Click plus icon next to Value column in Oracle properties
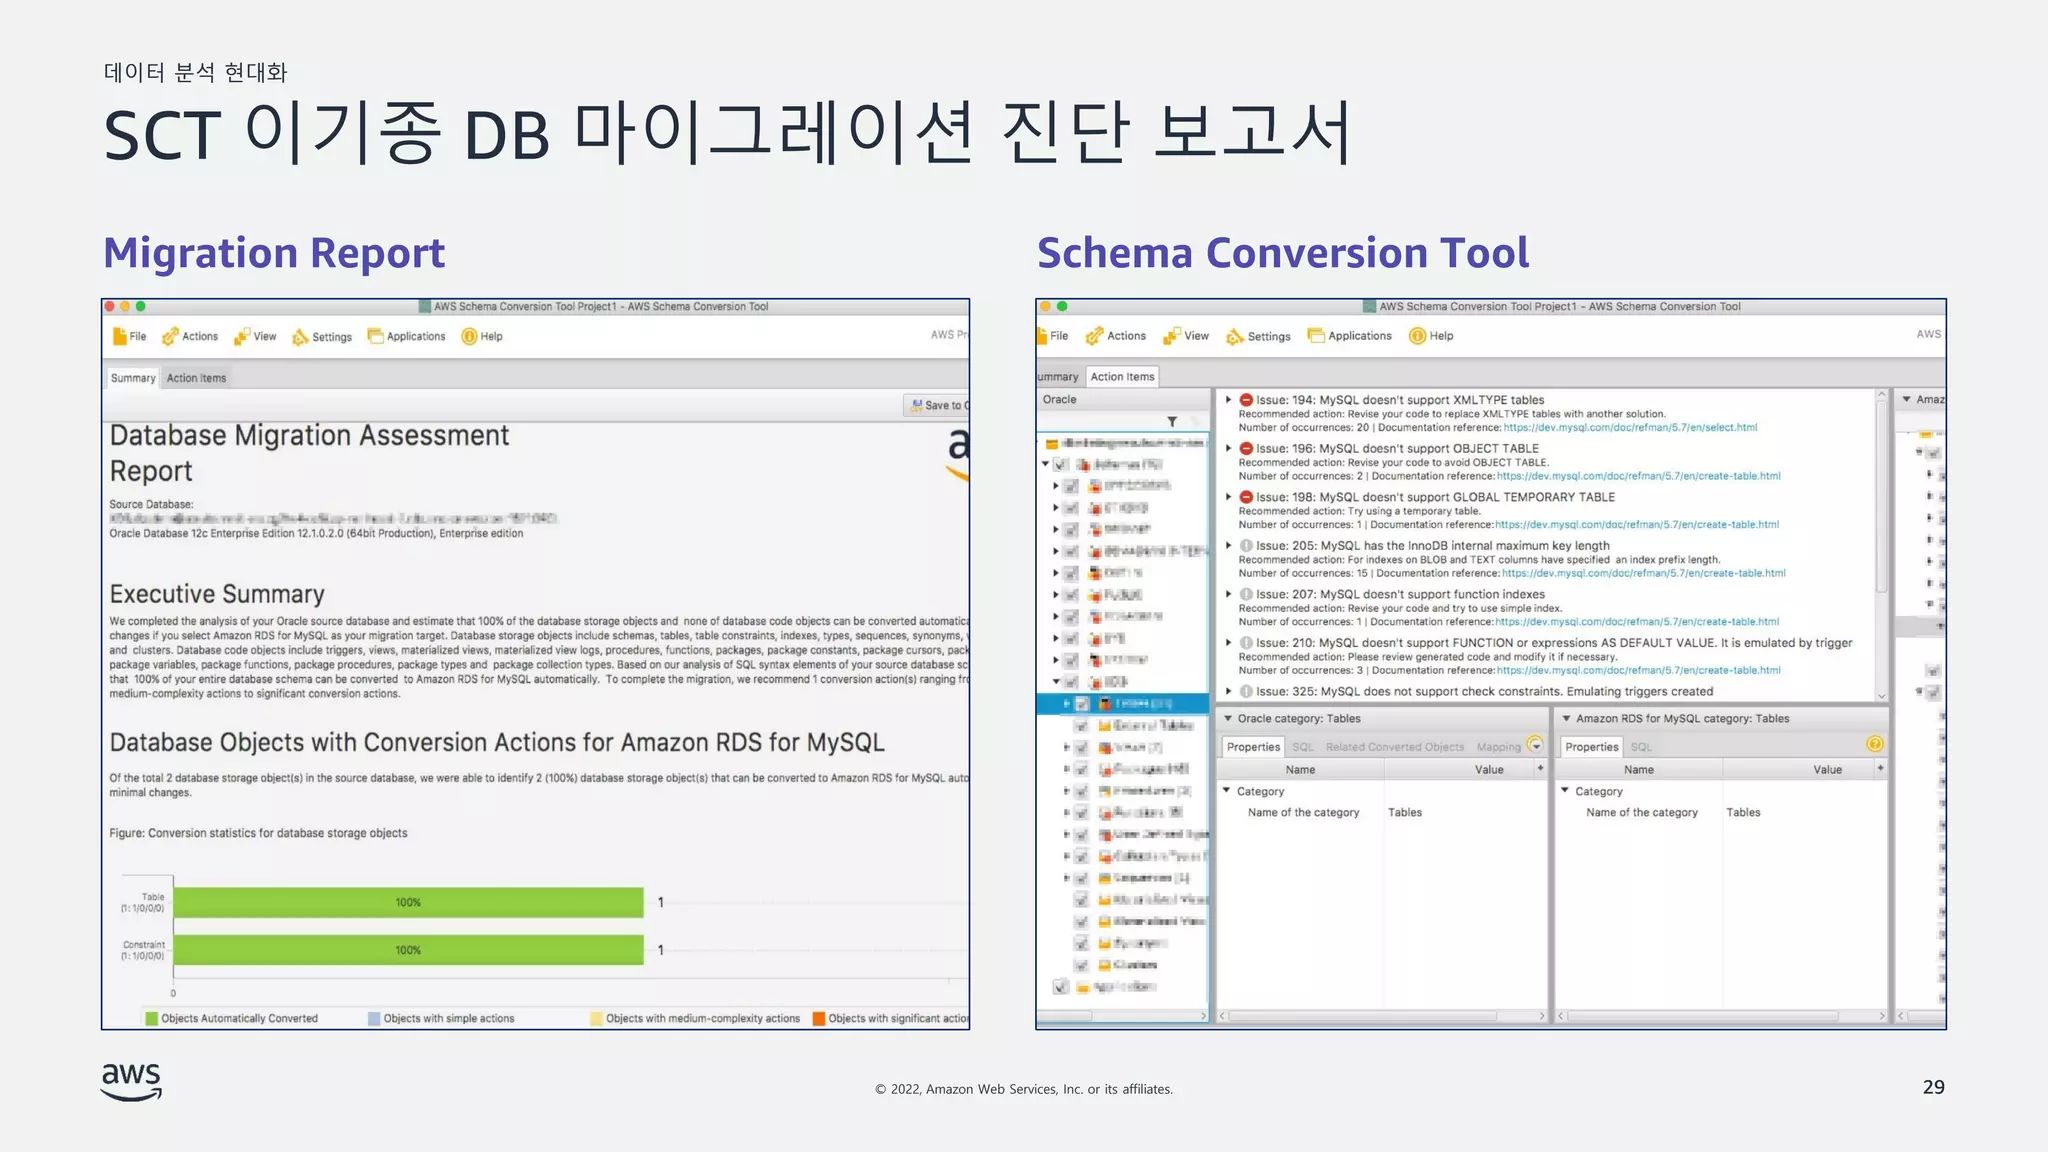 [x=1540, y=768]
